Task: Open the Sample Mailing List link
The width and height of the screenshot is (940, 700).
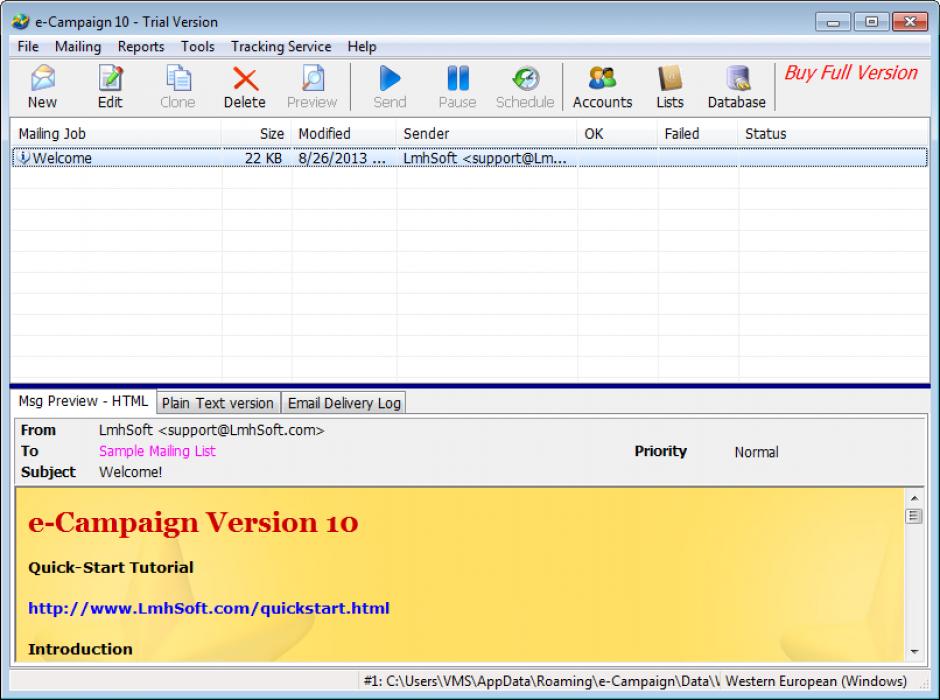Action: point(157,451)
